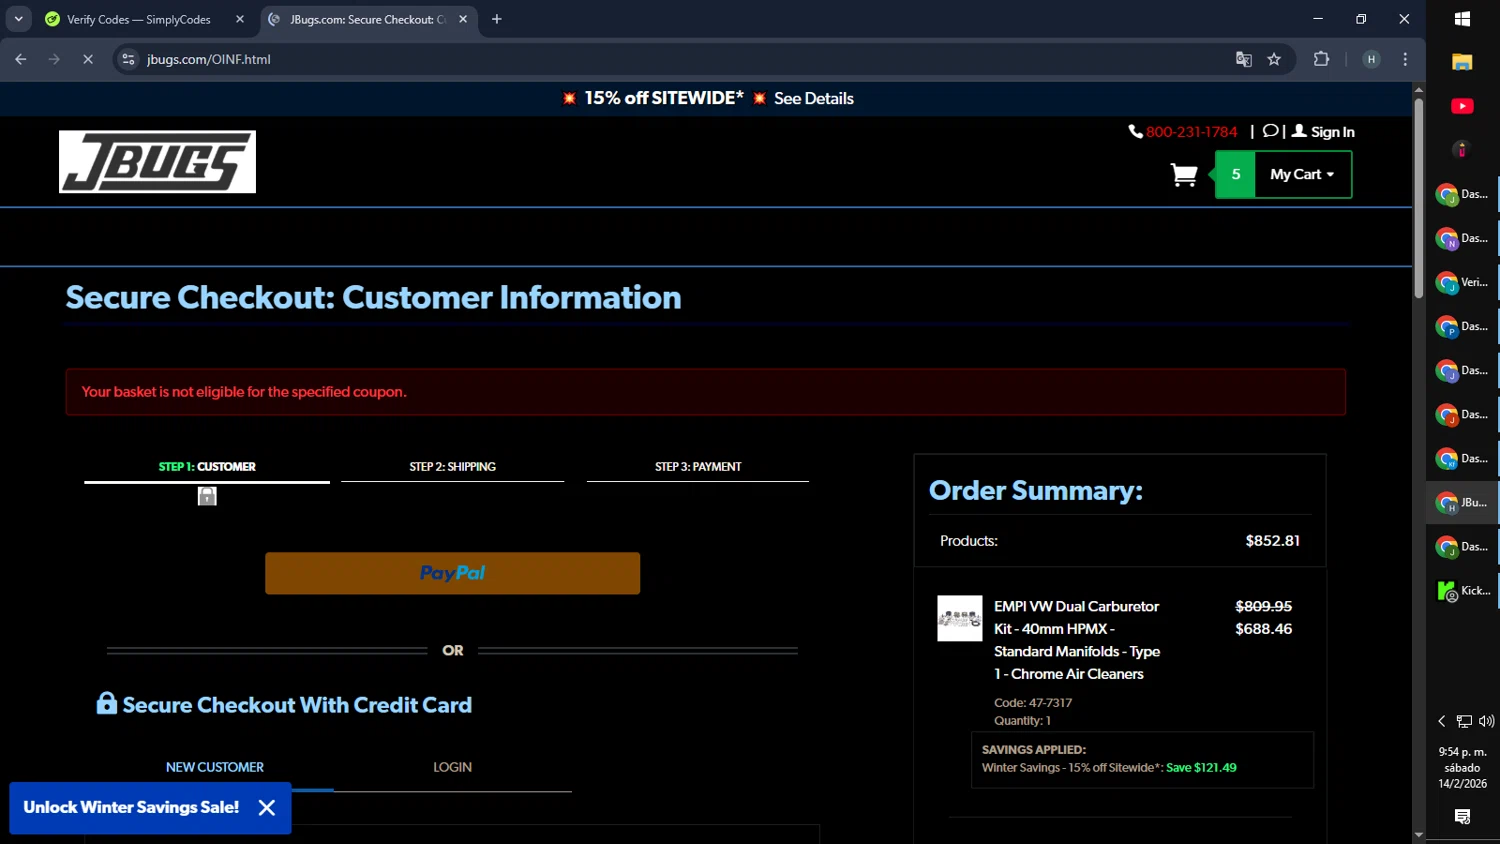
Task: Pay with the PayPal button
Action: pos(452,573)
